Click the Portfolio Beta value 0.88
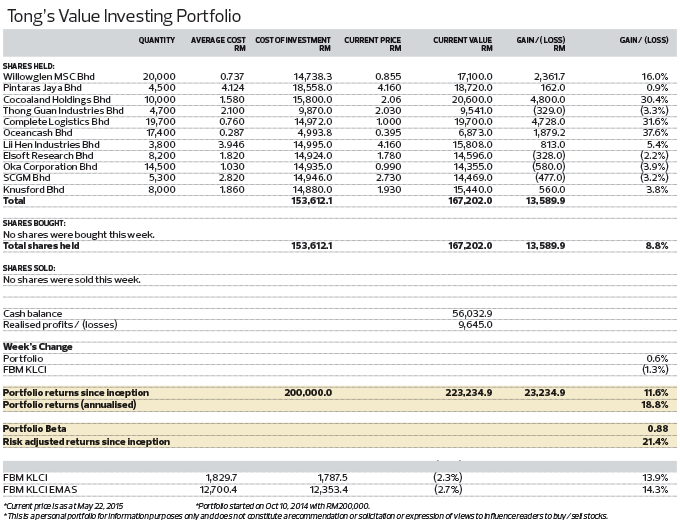Viewport: 680px width, 528px height. (x=658, y=429)
